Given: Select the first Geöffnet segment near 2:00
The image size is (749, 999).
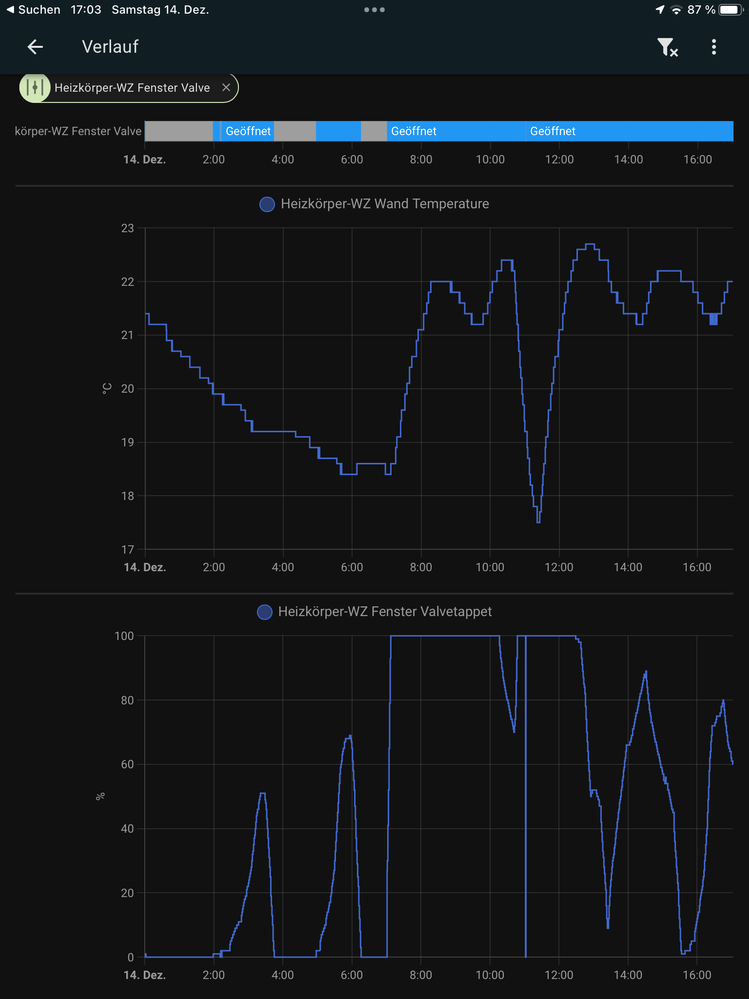Looking at the screenshot, I should [x=247, y=131].
